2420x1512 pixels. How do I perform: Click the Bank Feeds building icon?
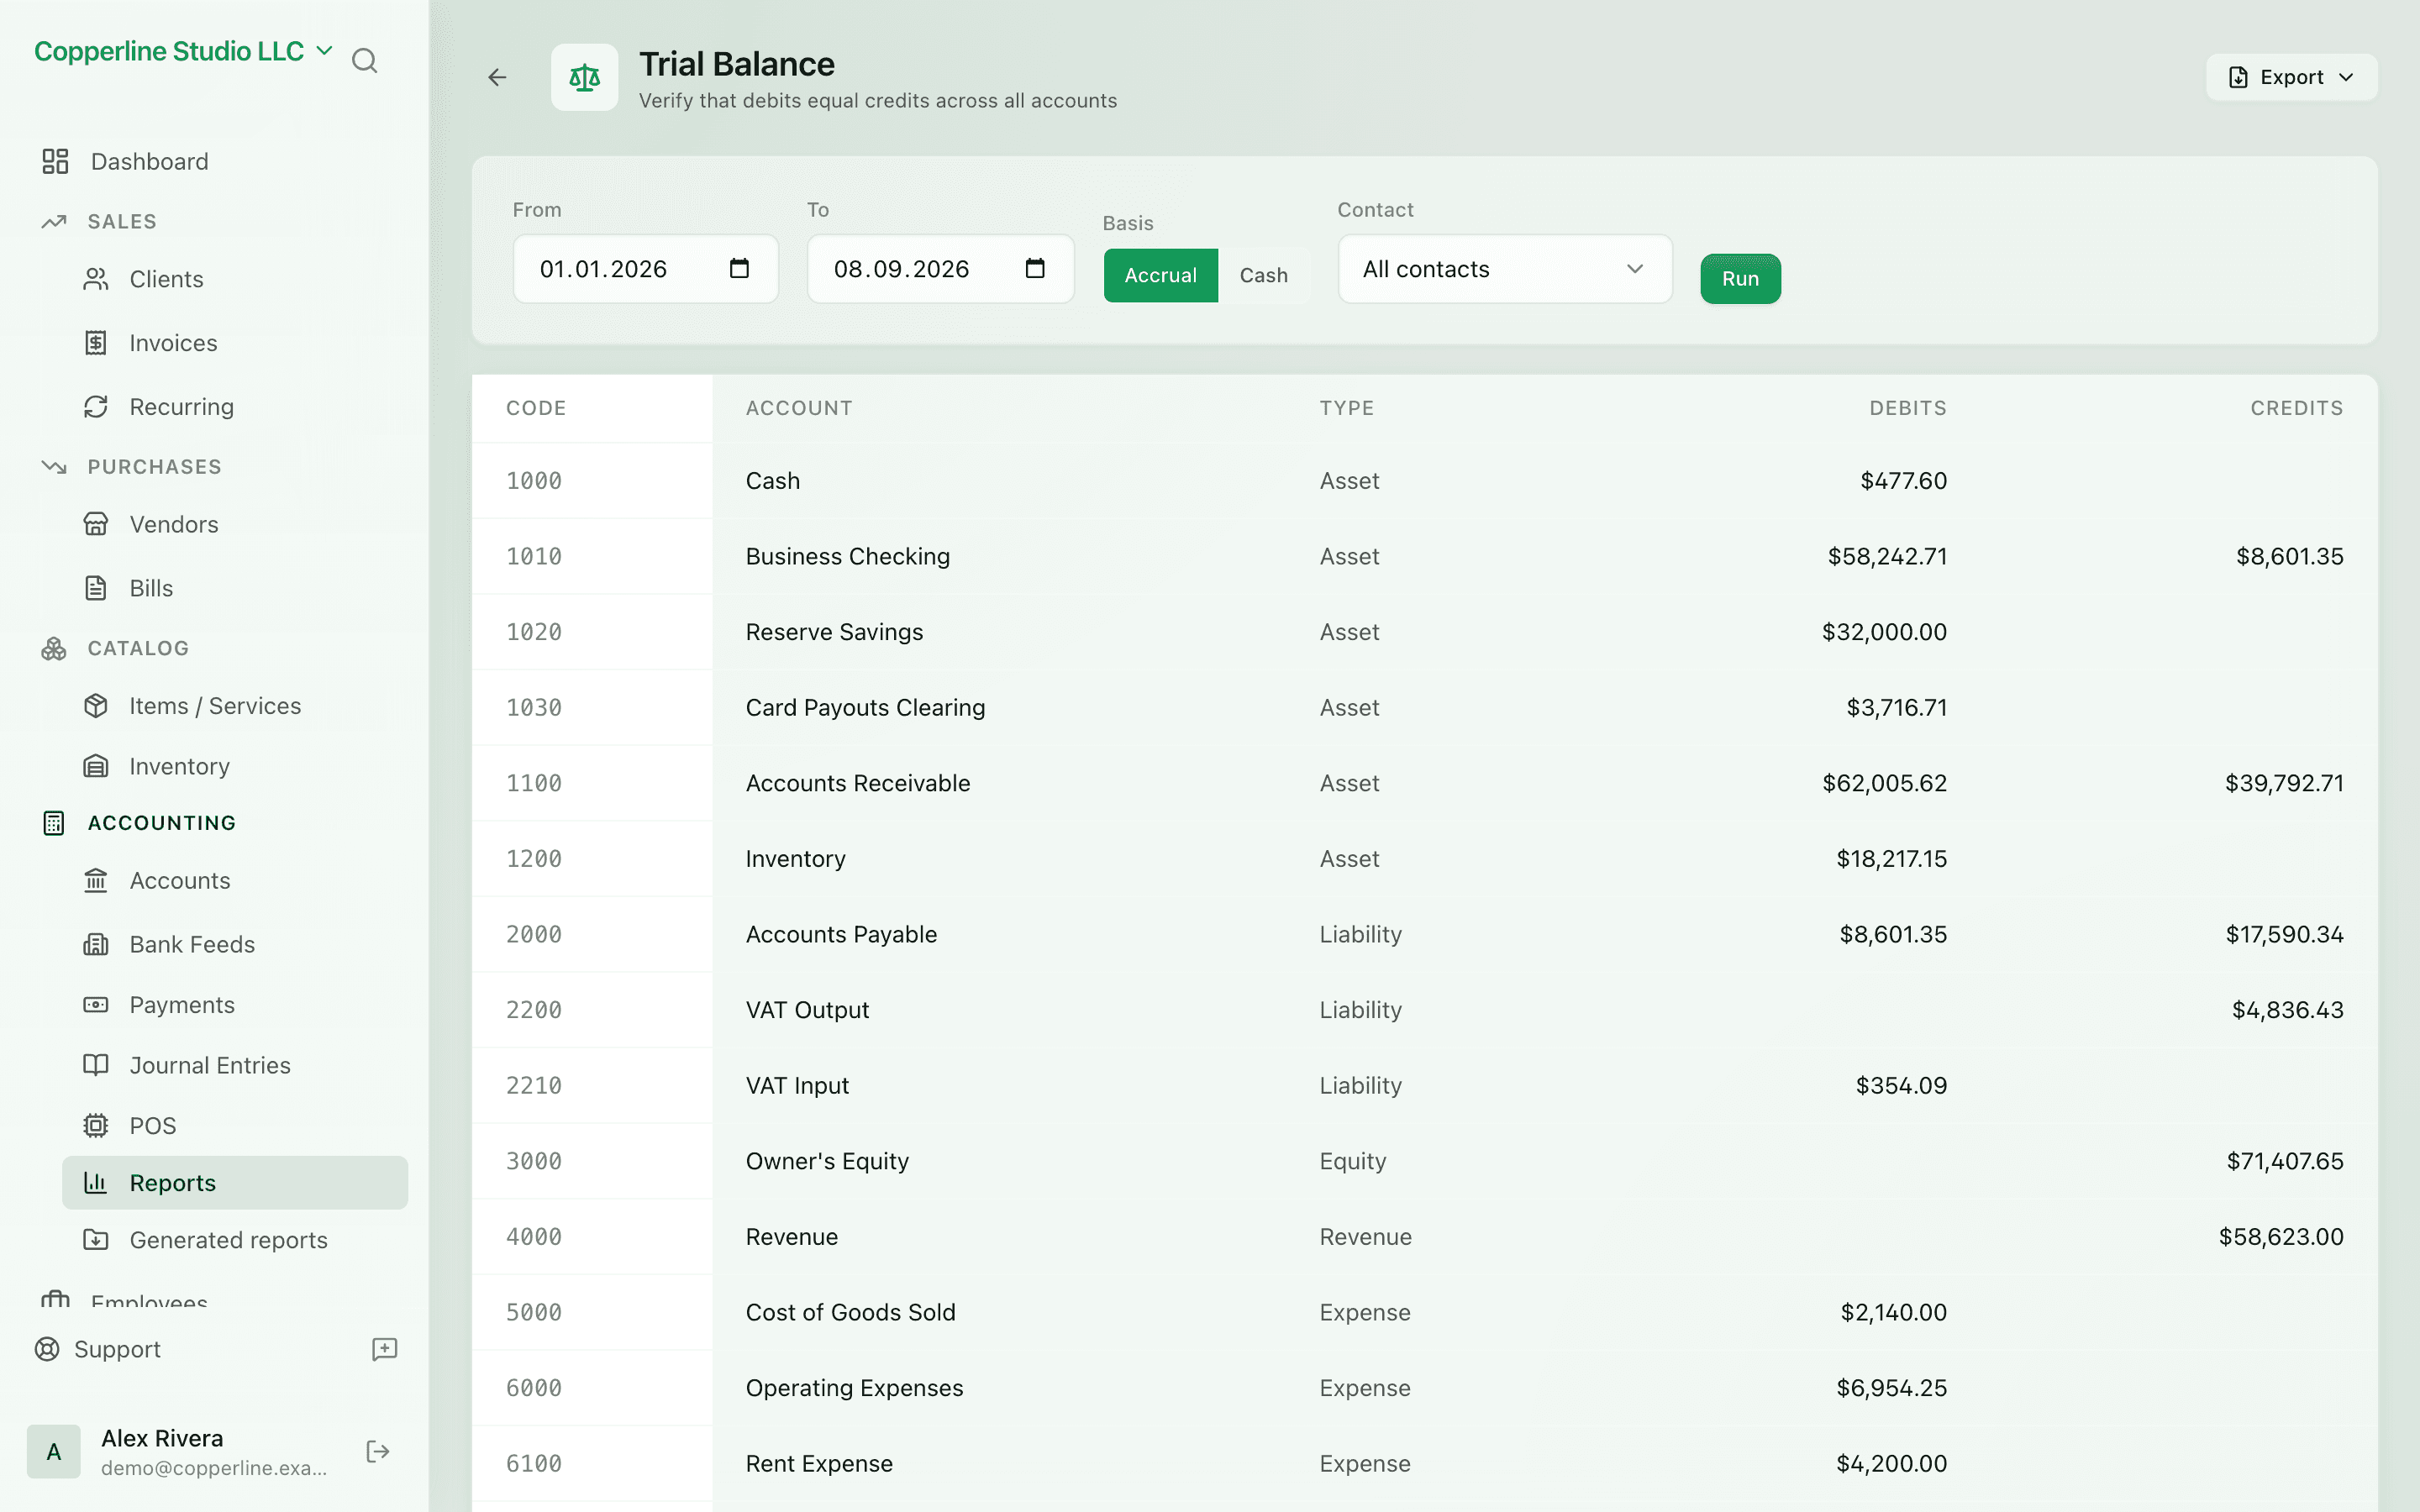click(96, 944)
